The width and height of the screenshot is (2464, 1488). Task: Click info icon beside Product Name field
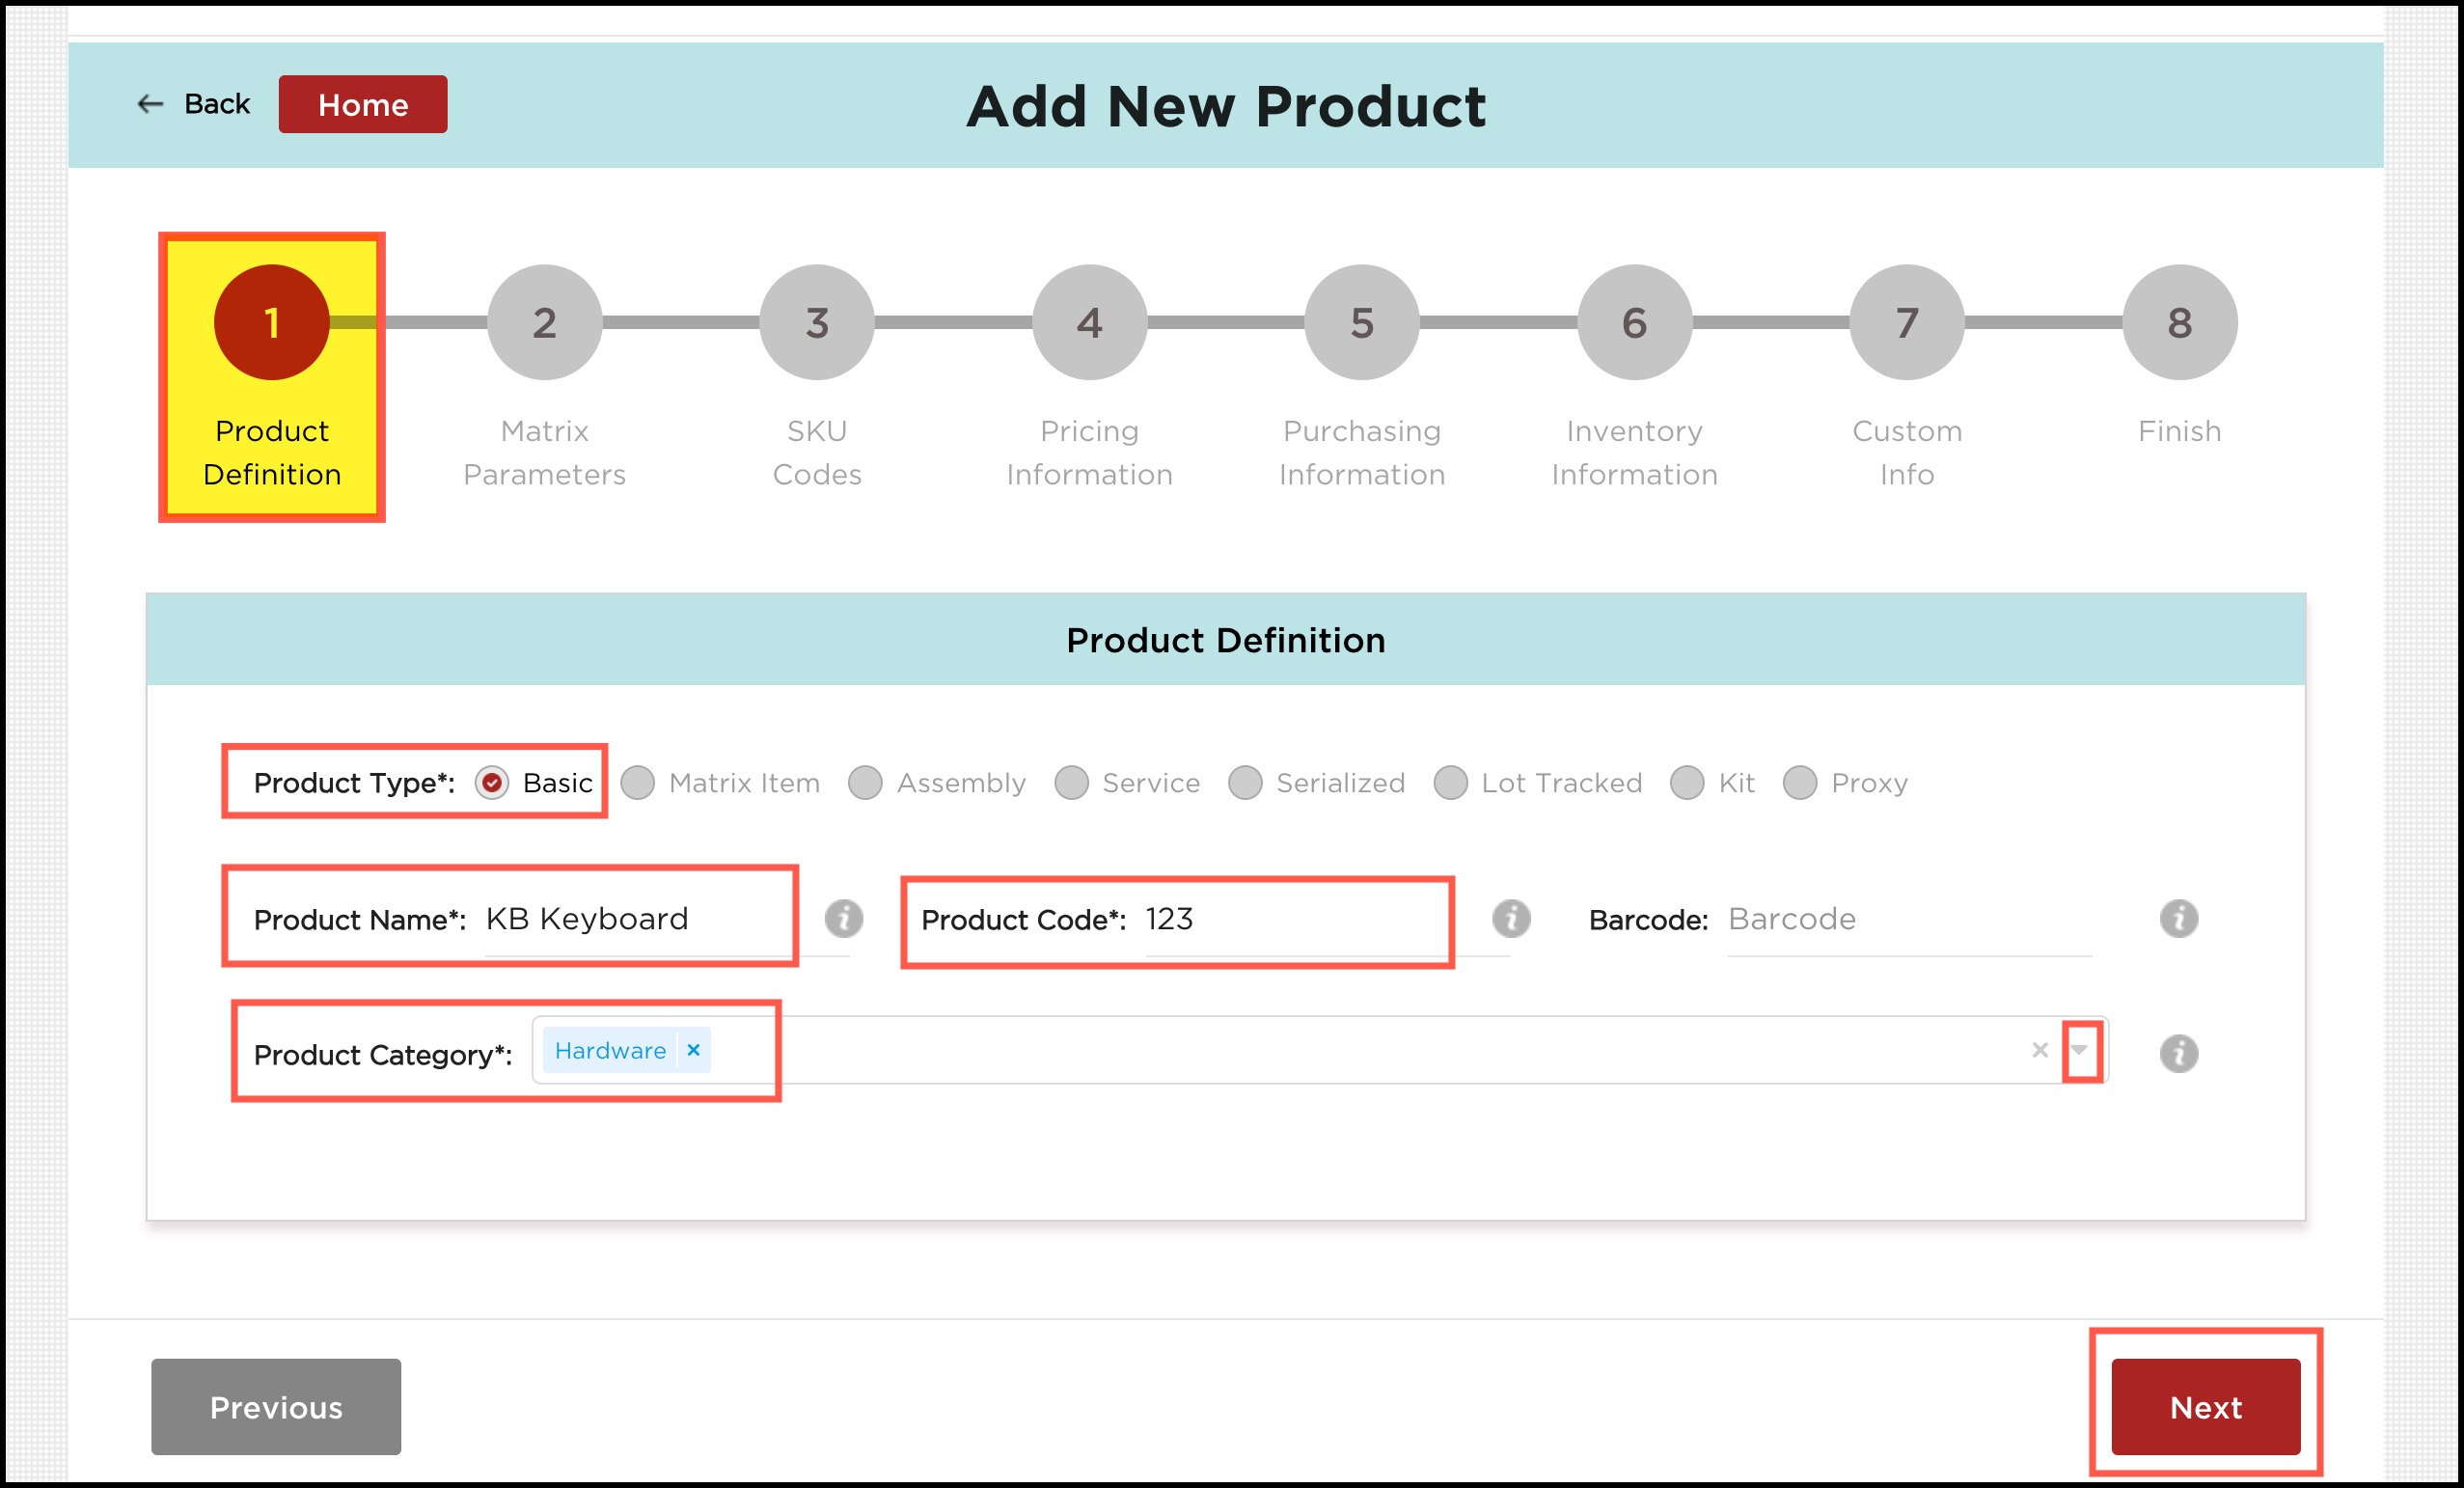point(843,918)
